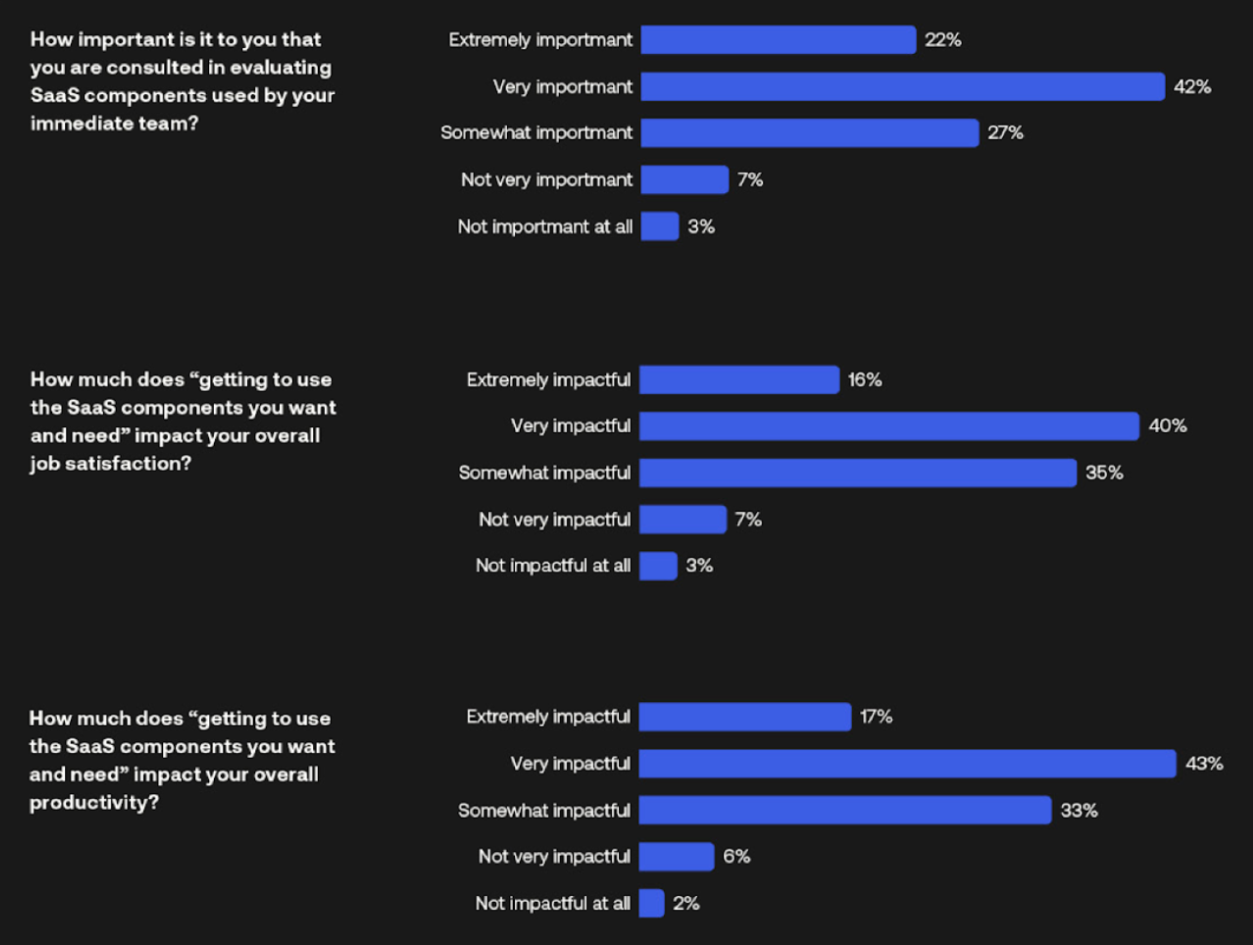
Task: Click the 2% percentage value
Action: tap(686, 904)
